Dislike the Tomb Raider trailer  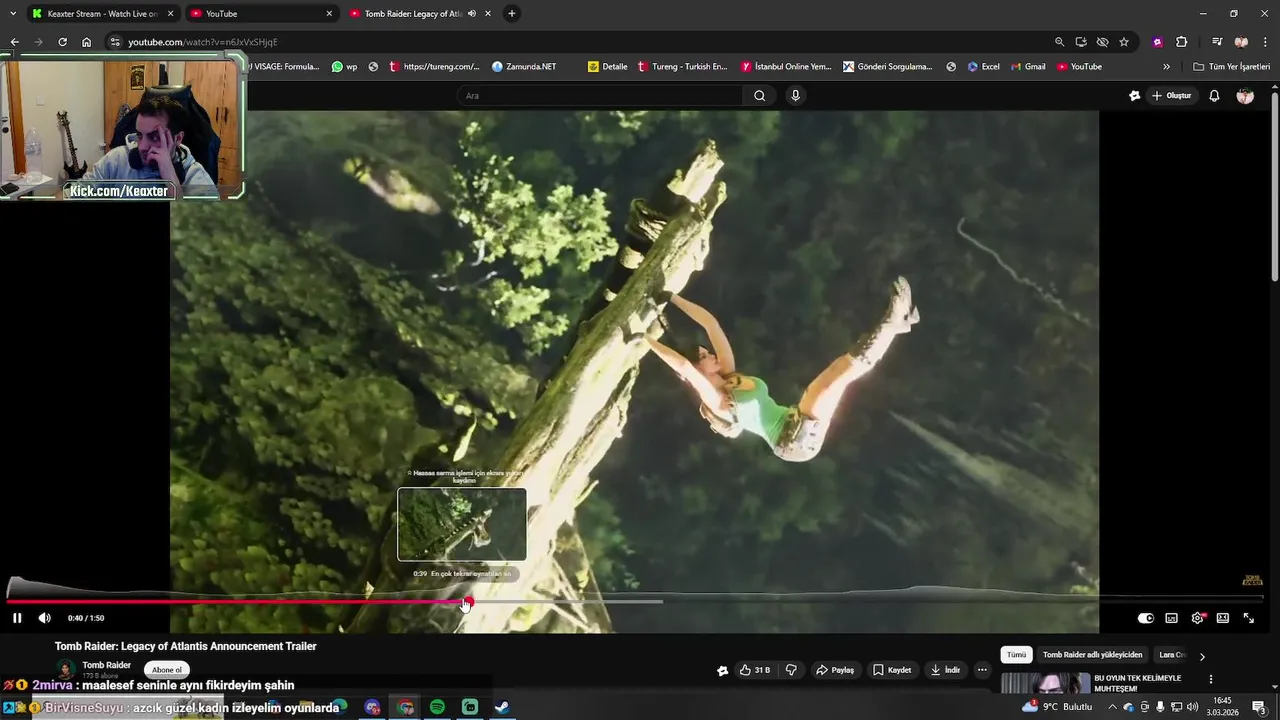pyautogui.click(x=791, y=670)
